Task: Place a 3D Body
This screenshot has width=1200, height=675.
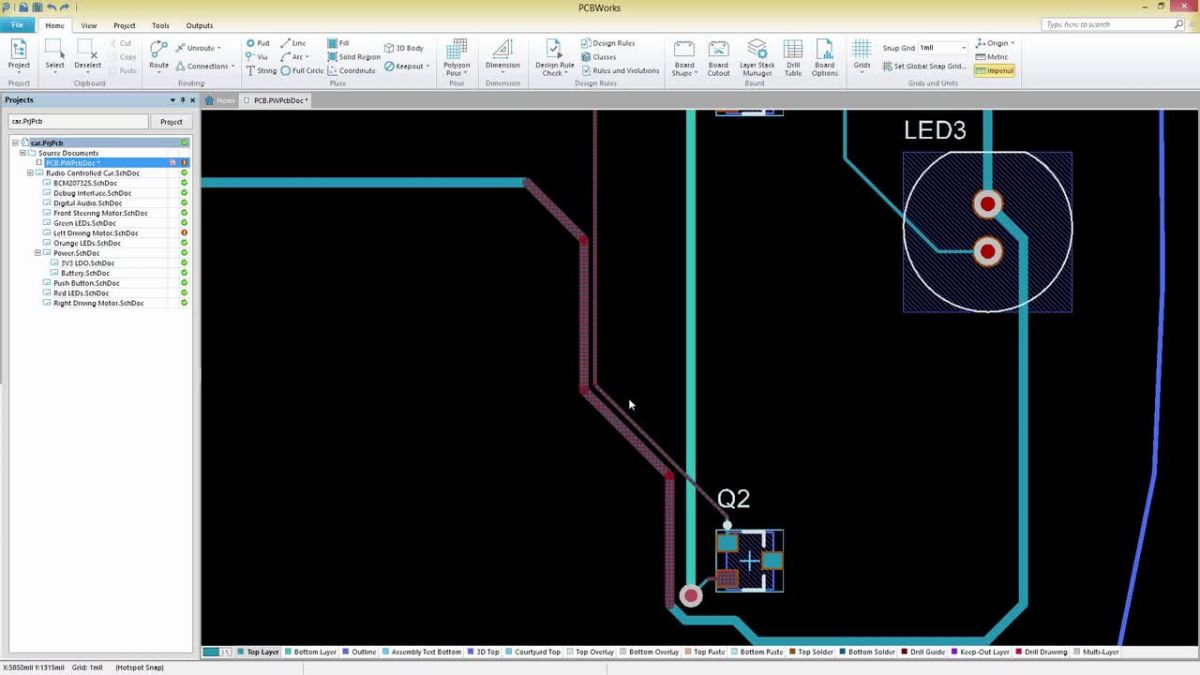Action: (x=405, y=46)
